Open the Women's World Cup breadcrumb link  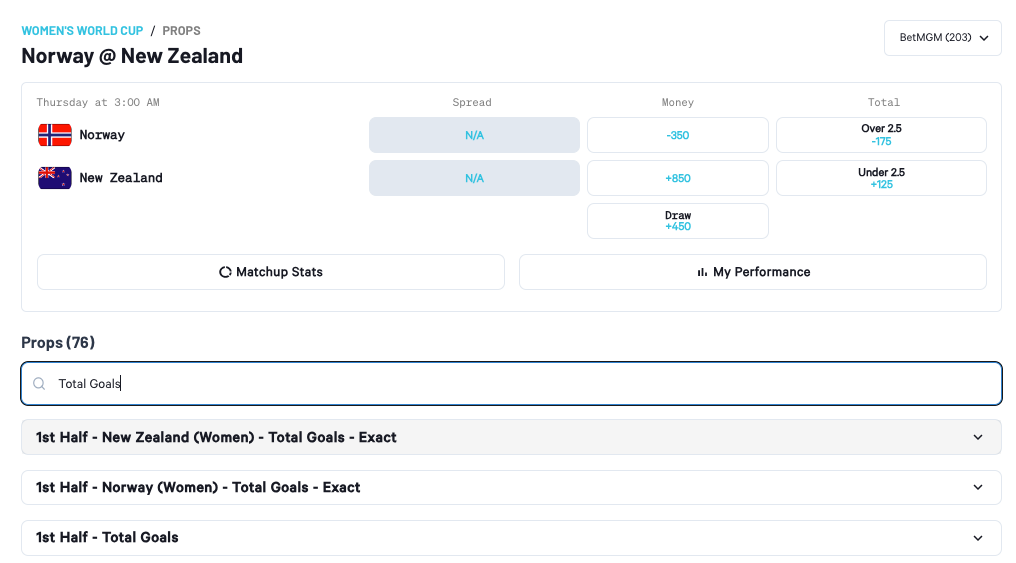coord(82,31)
